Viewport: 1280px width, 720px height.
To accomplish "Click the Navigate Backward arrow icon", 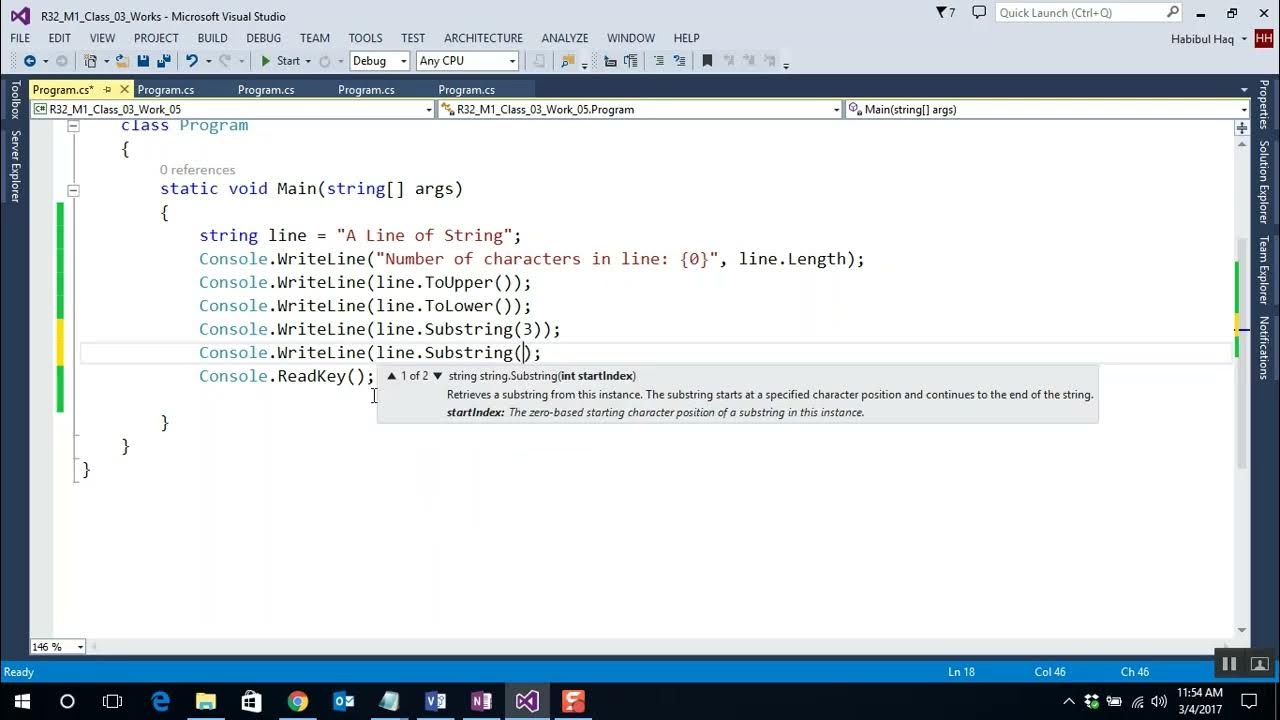I will tap(29, 61).
